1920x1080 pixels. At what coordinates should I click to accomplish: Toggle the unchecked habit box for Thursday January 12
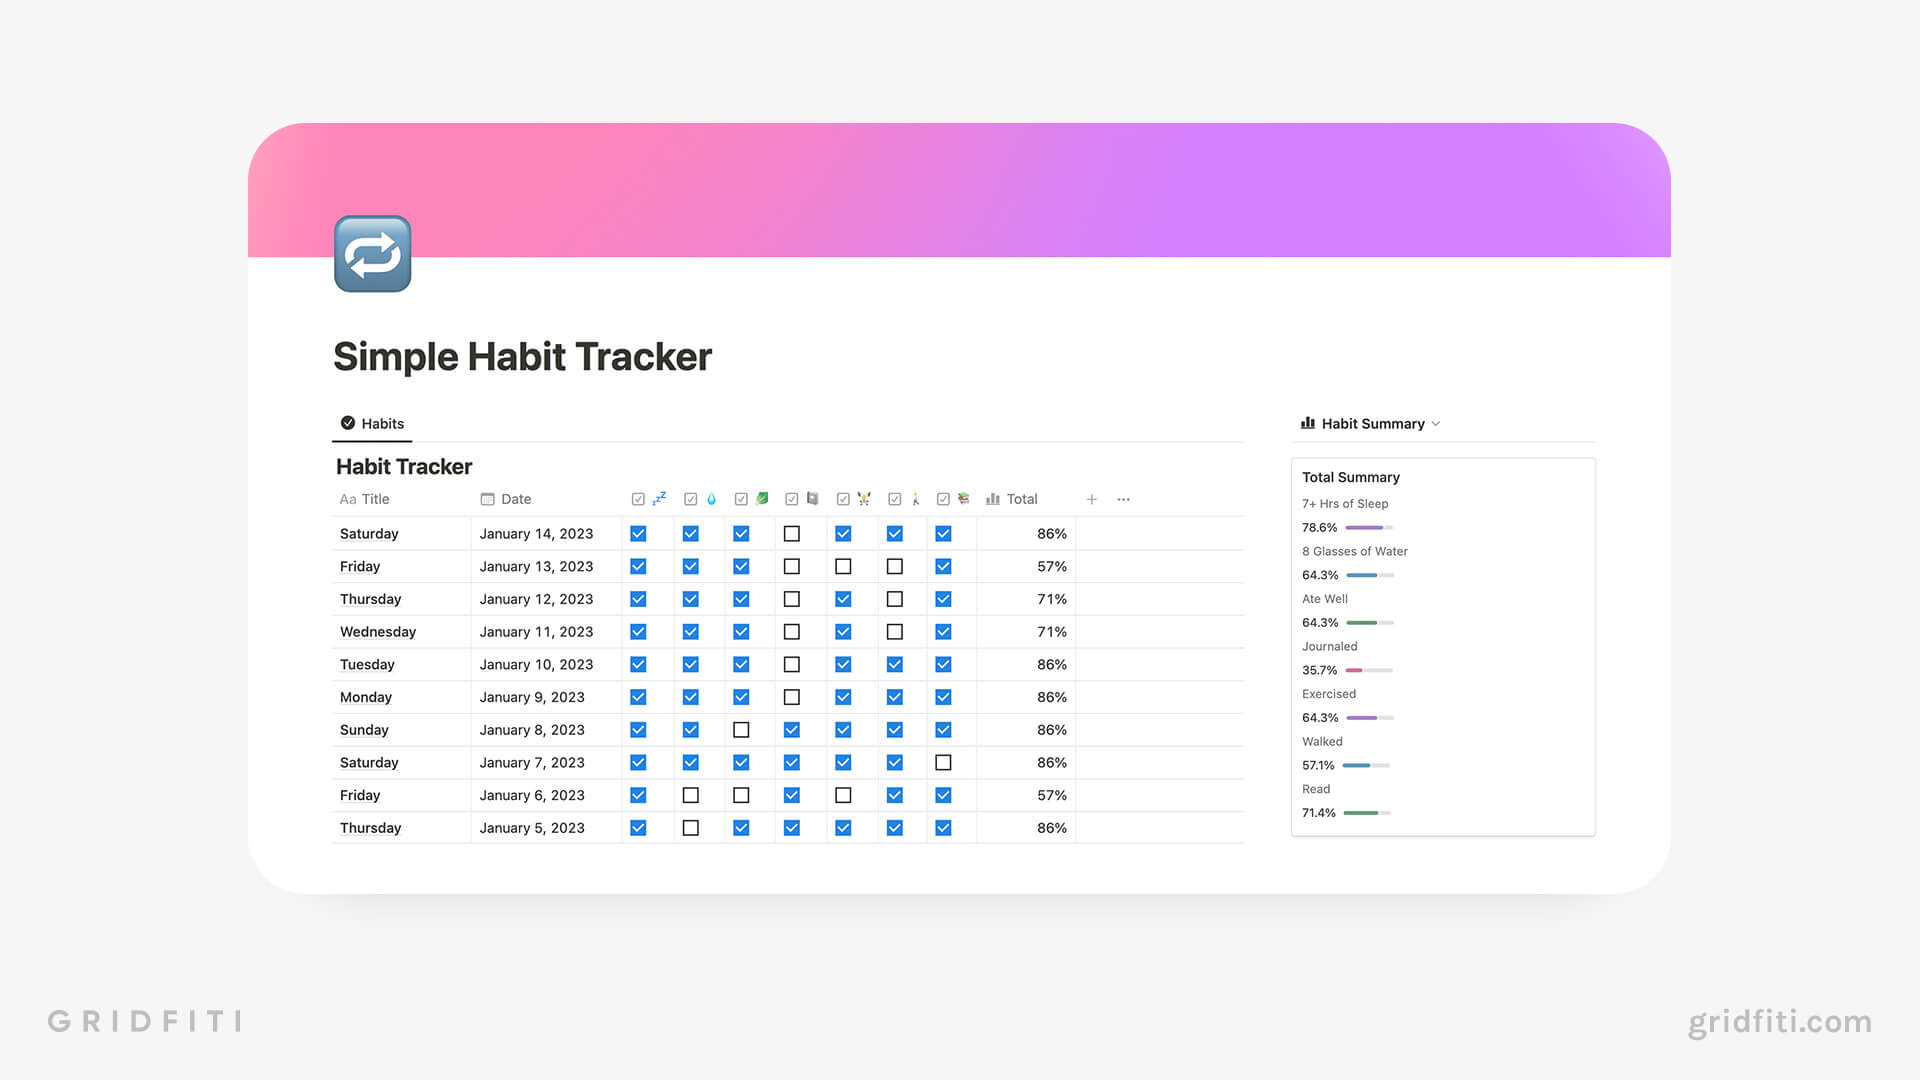pos(791,599)
